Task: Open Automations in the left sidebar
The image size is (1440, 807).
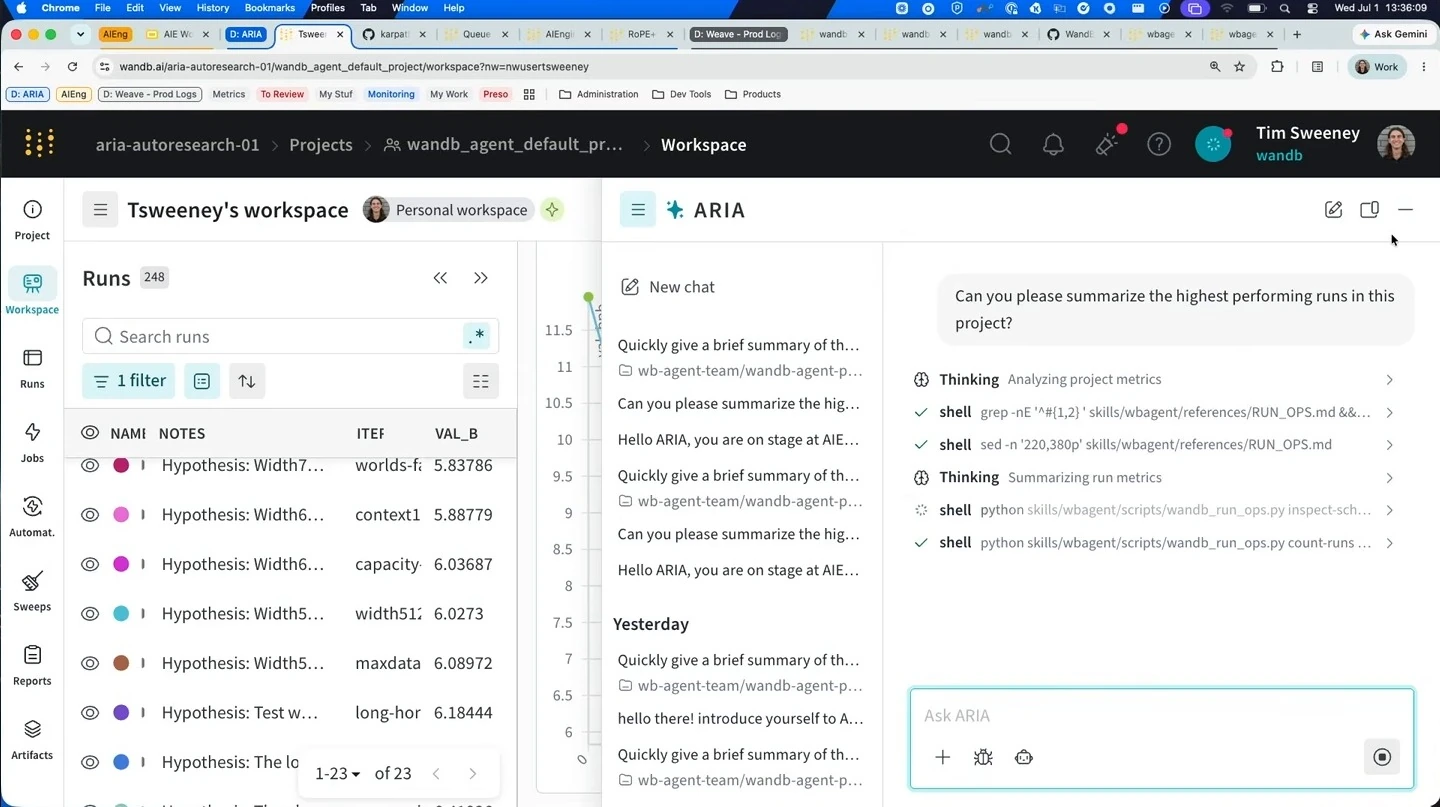Action: coord(32,517)
